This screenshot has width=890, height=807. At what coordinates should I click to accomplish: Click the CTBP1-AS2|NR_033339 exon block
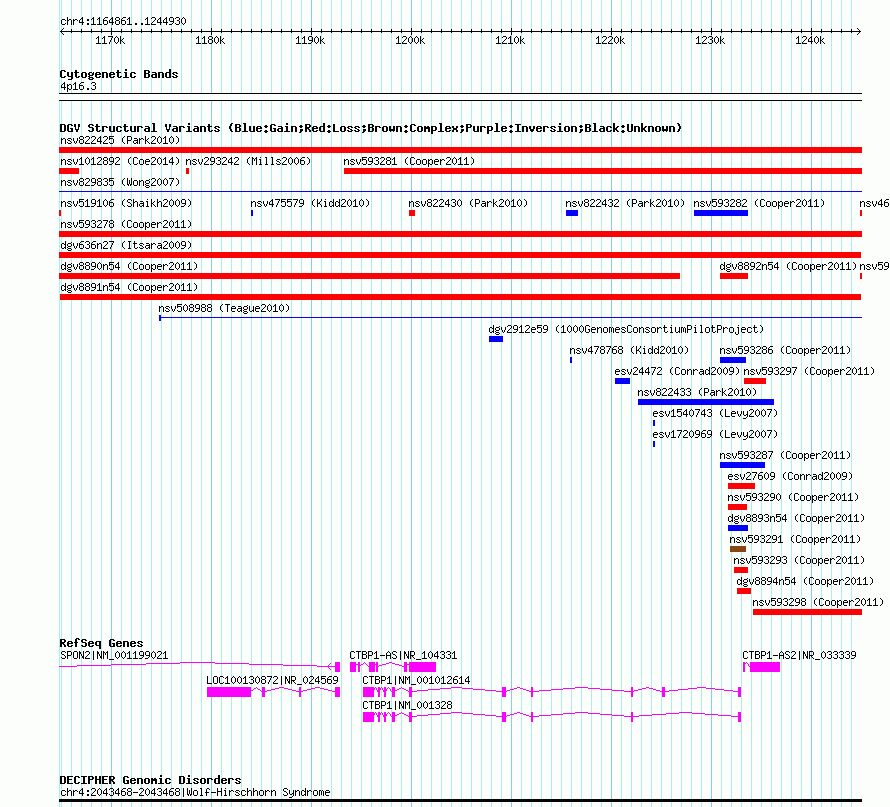click(x=765, y=667)
